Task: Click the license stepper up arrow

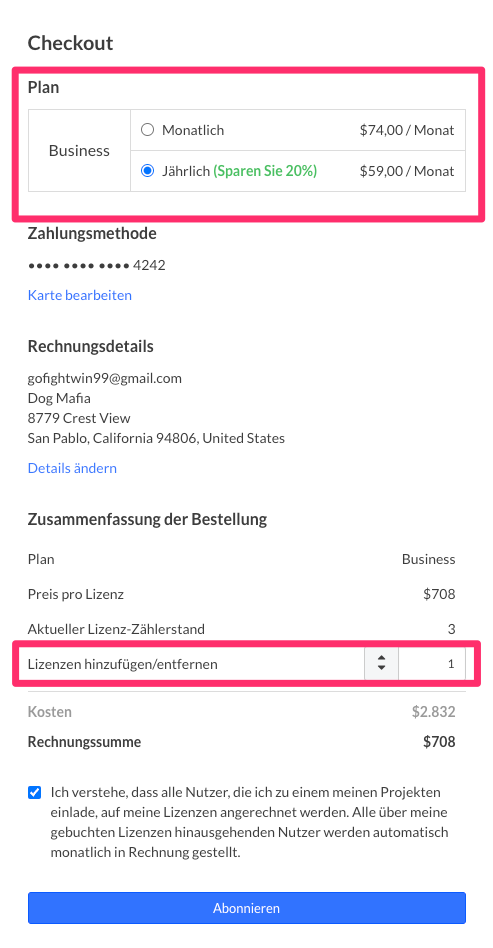Action: click(381, 659)
